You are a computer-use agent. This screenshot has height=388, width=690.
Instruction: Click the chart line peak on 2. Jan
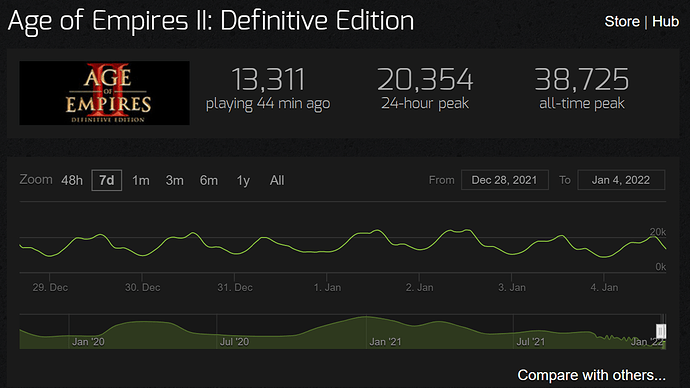(458, 231)
